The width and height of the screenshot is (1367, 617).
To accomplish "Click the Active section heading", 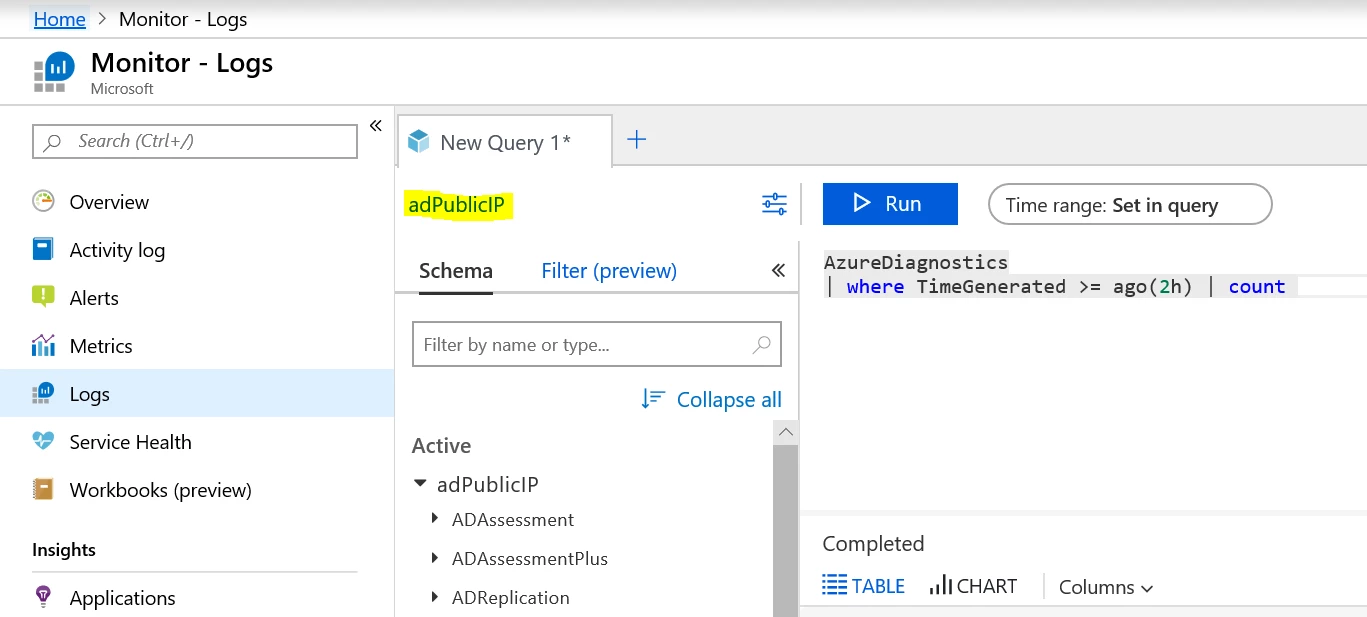I will click(x=441, y=446).
